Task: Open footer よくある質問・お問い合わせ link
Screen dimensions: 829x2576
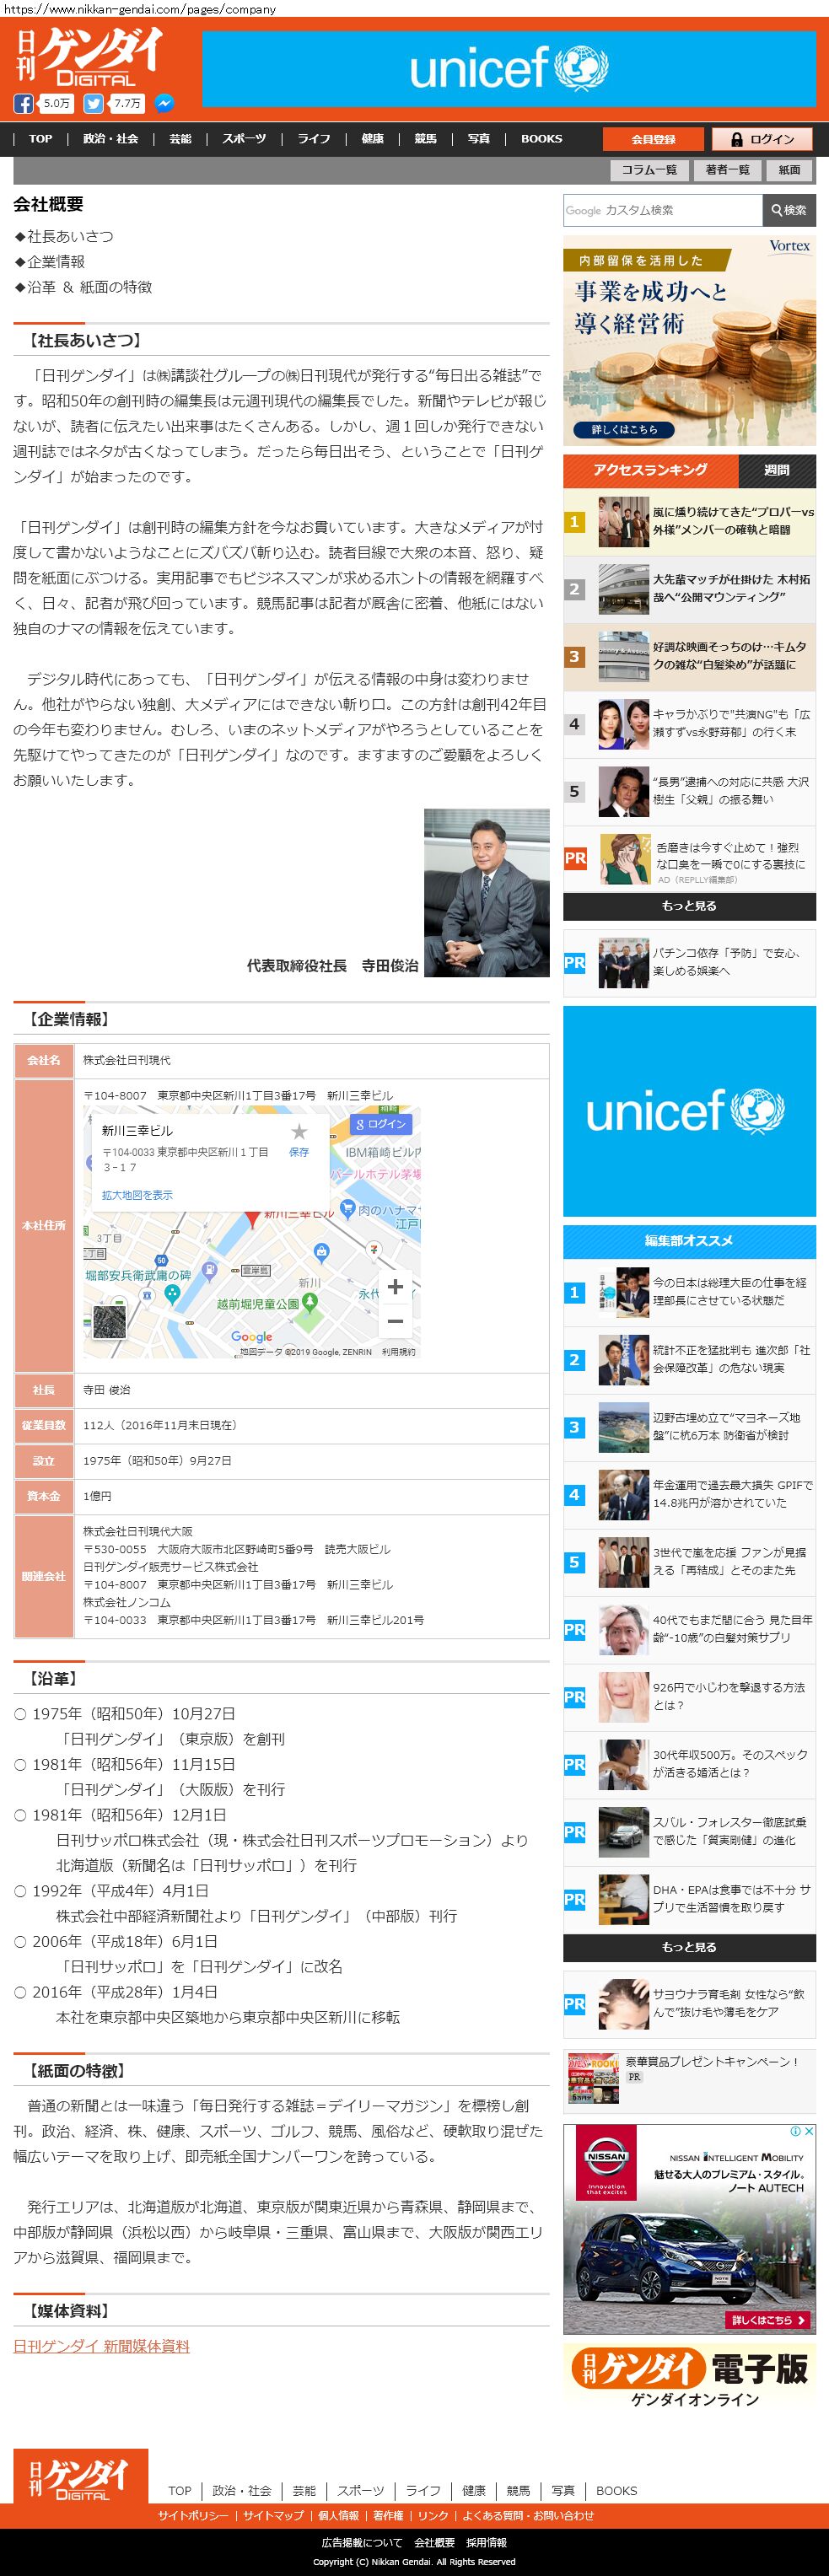Action: [x=527, y=2515]
